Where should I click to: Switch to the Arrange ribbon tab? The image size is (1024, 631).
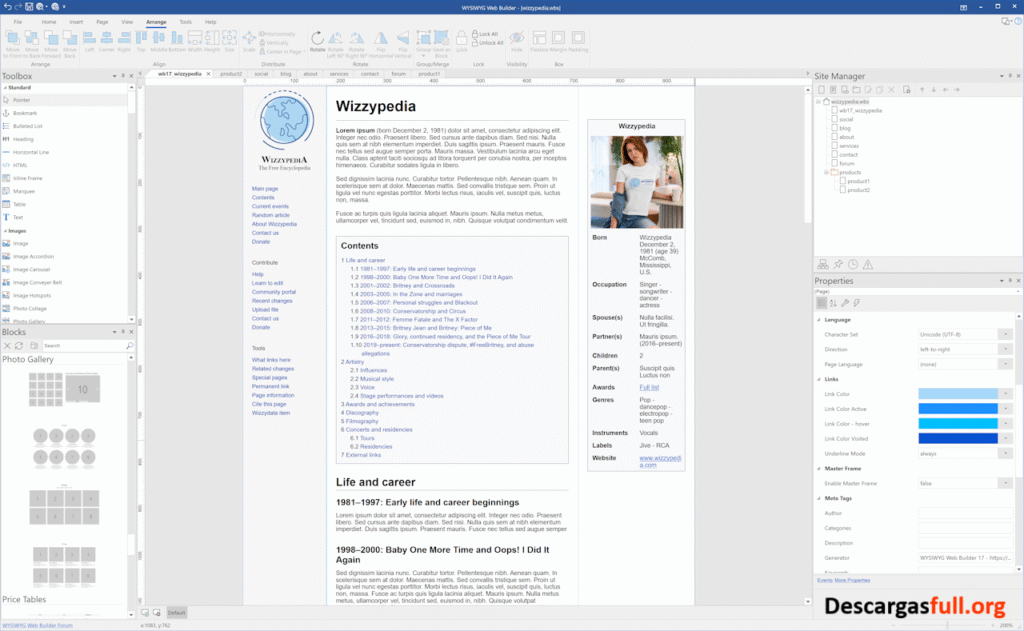pos(156,20)
